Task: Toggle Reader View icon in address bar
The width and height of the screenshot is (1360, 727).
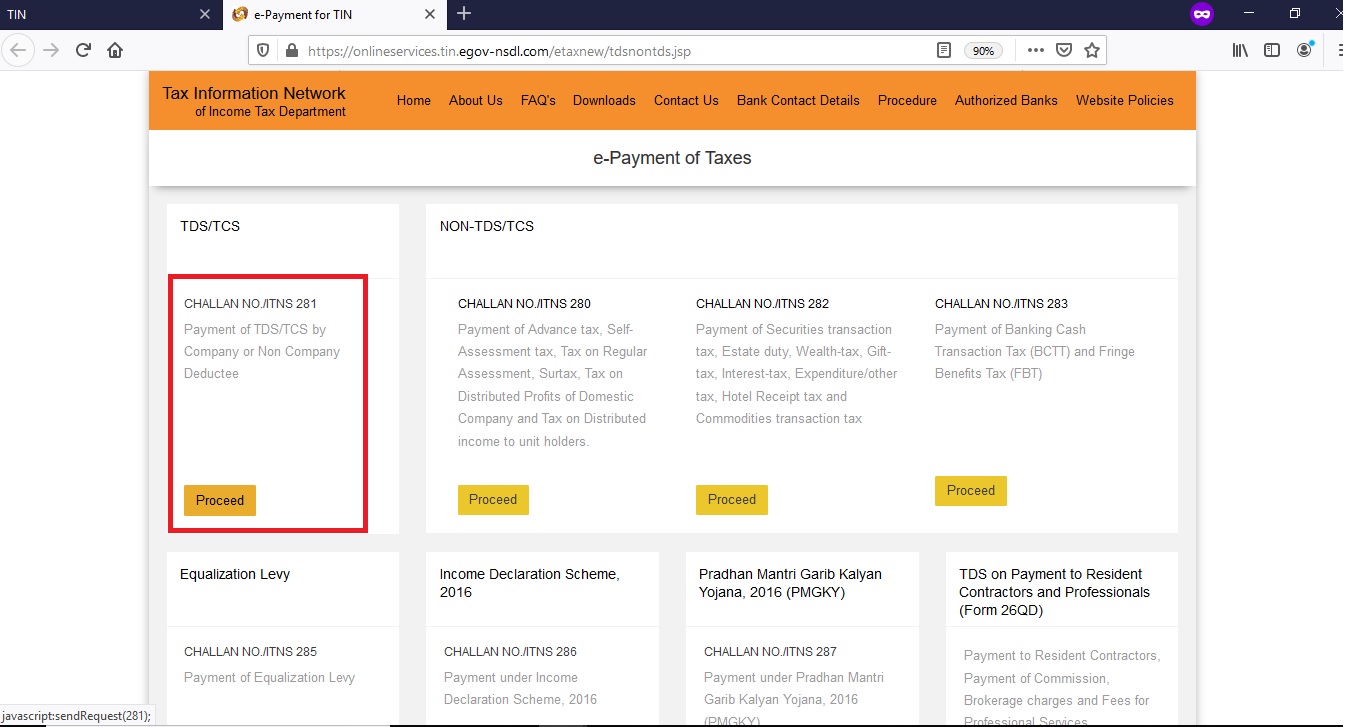Action: pos(944,50)
